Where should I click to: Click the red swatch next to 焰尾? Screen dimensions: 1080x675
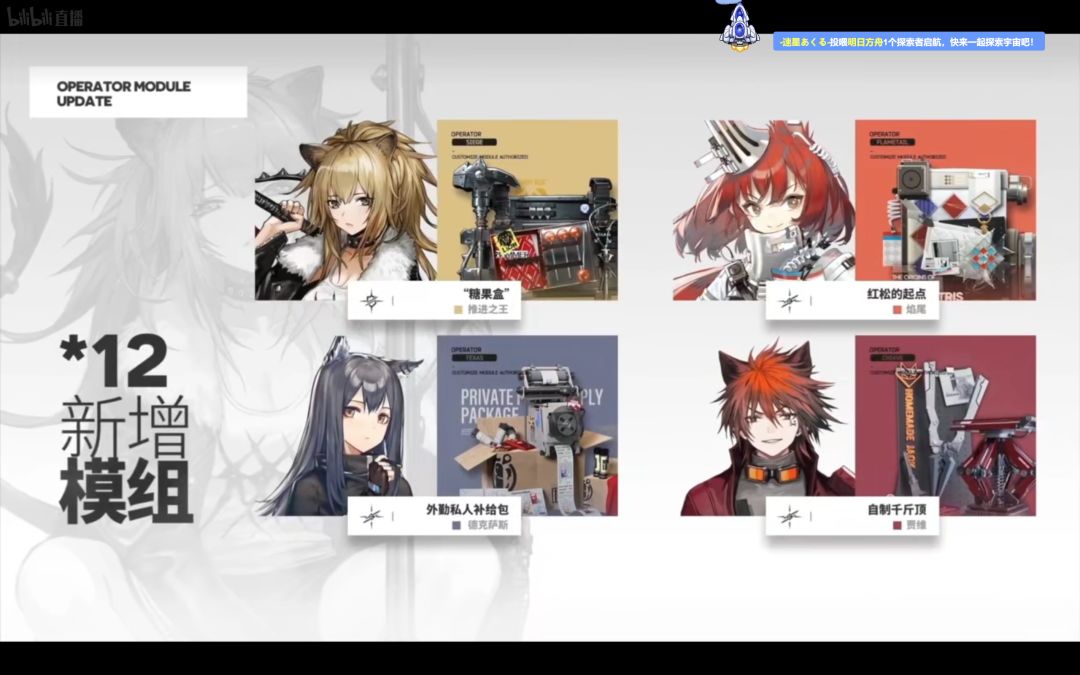click(897, 310)
